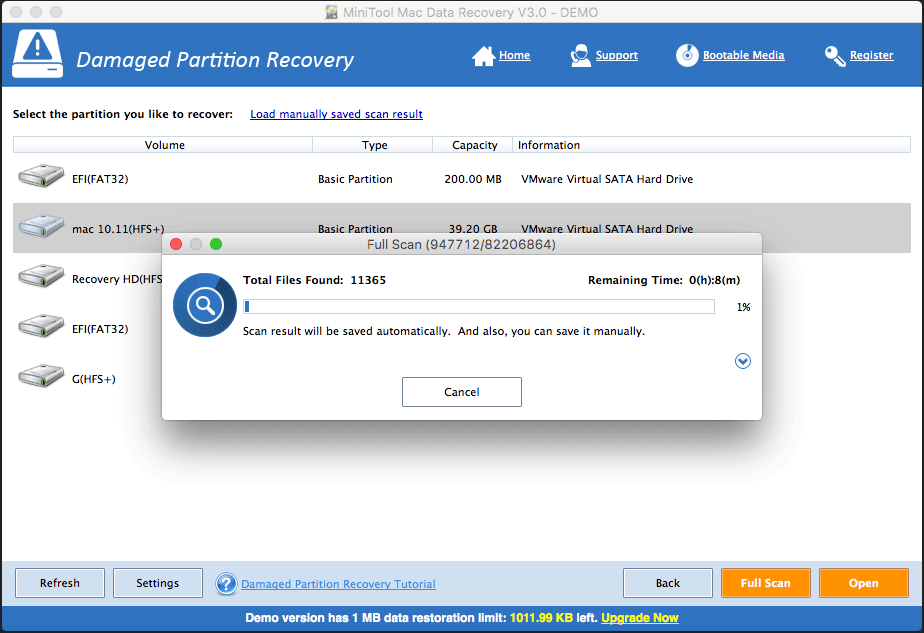Click the Total Files Found: 11365 label

pos(315,280)
